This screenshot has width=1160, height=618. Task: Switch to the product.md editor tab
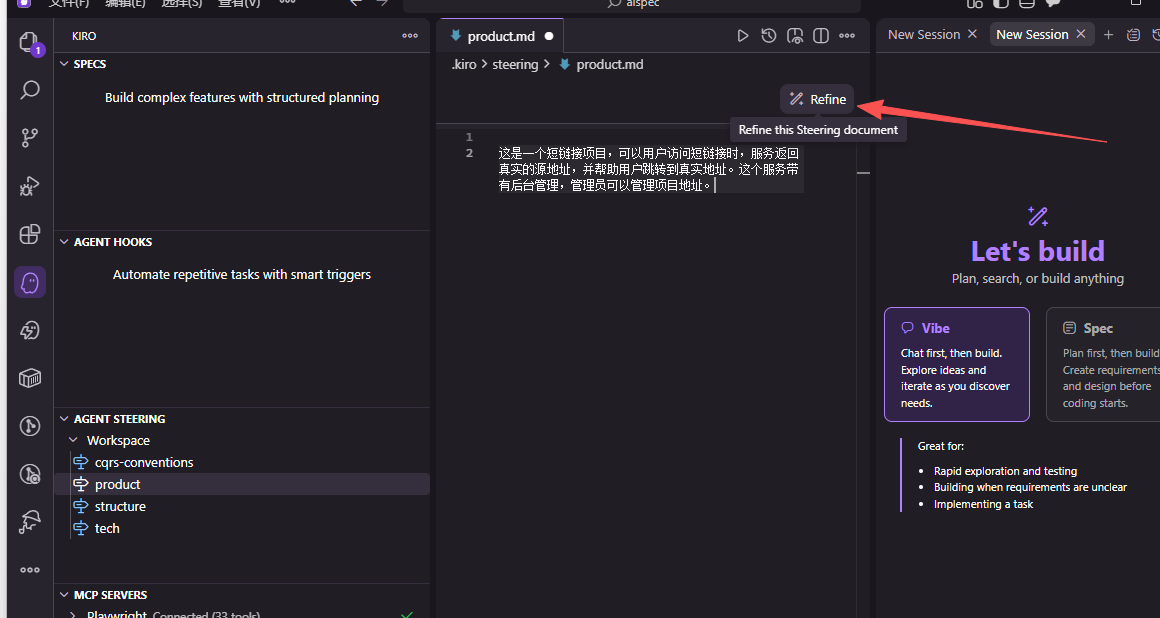[x=500, y=36]
